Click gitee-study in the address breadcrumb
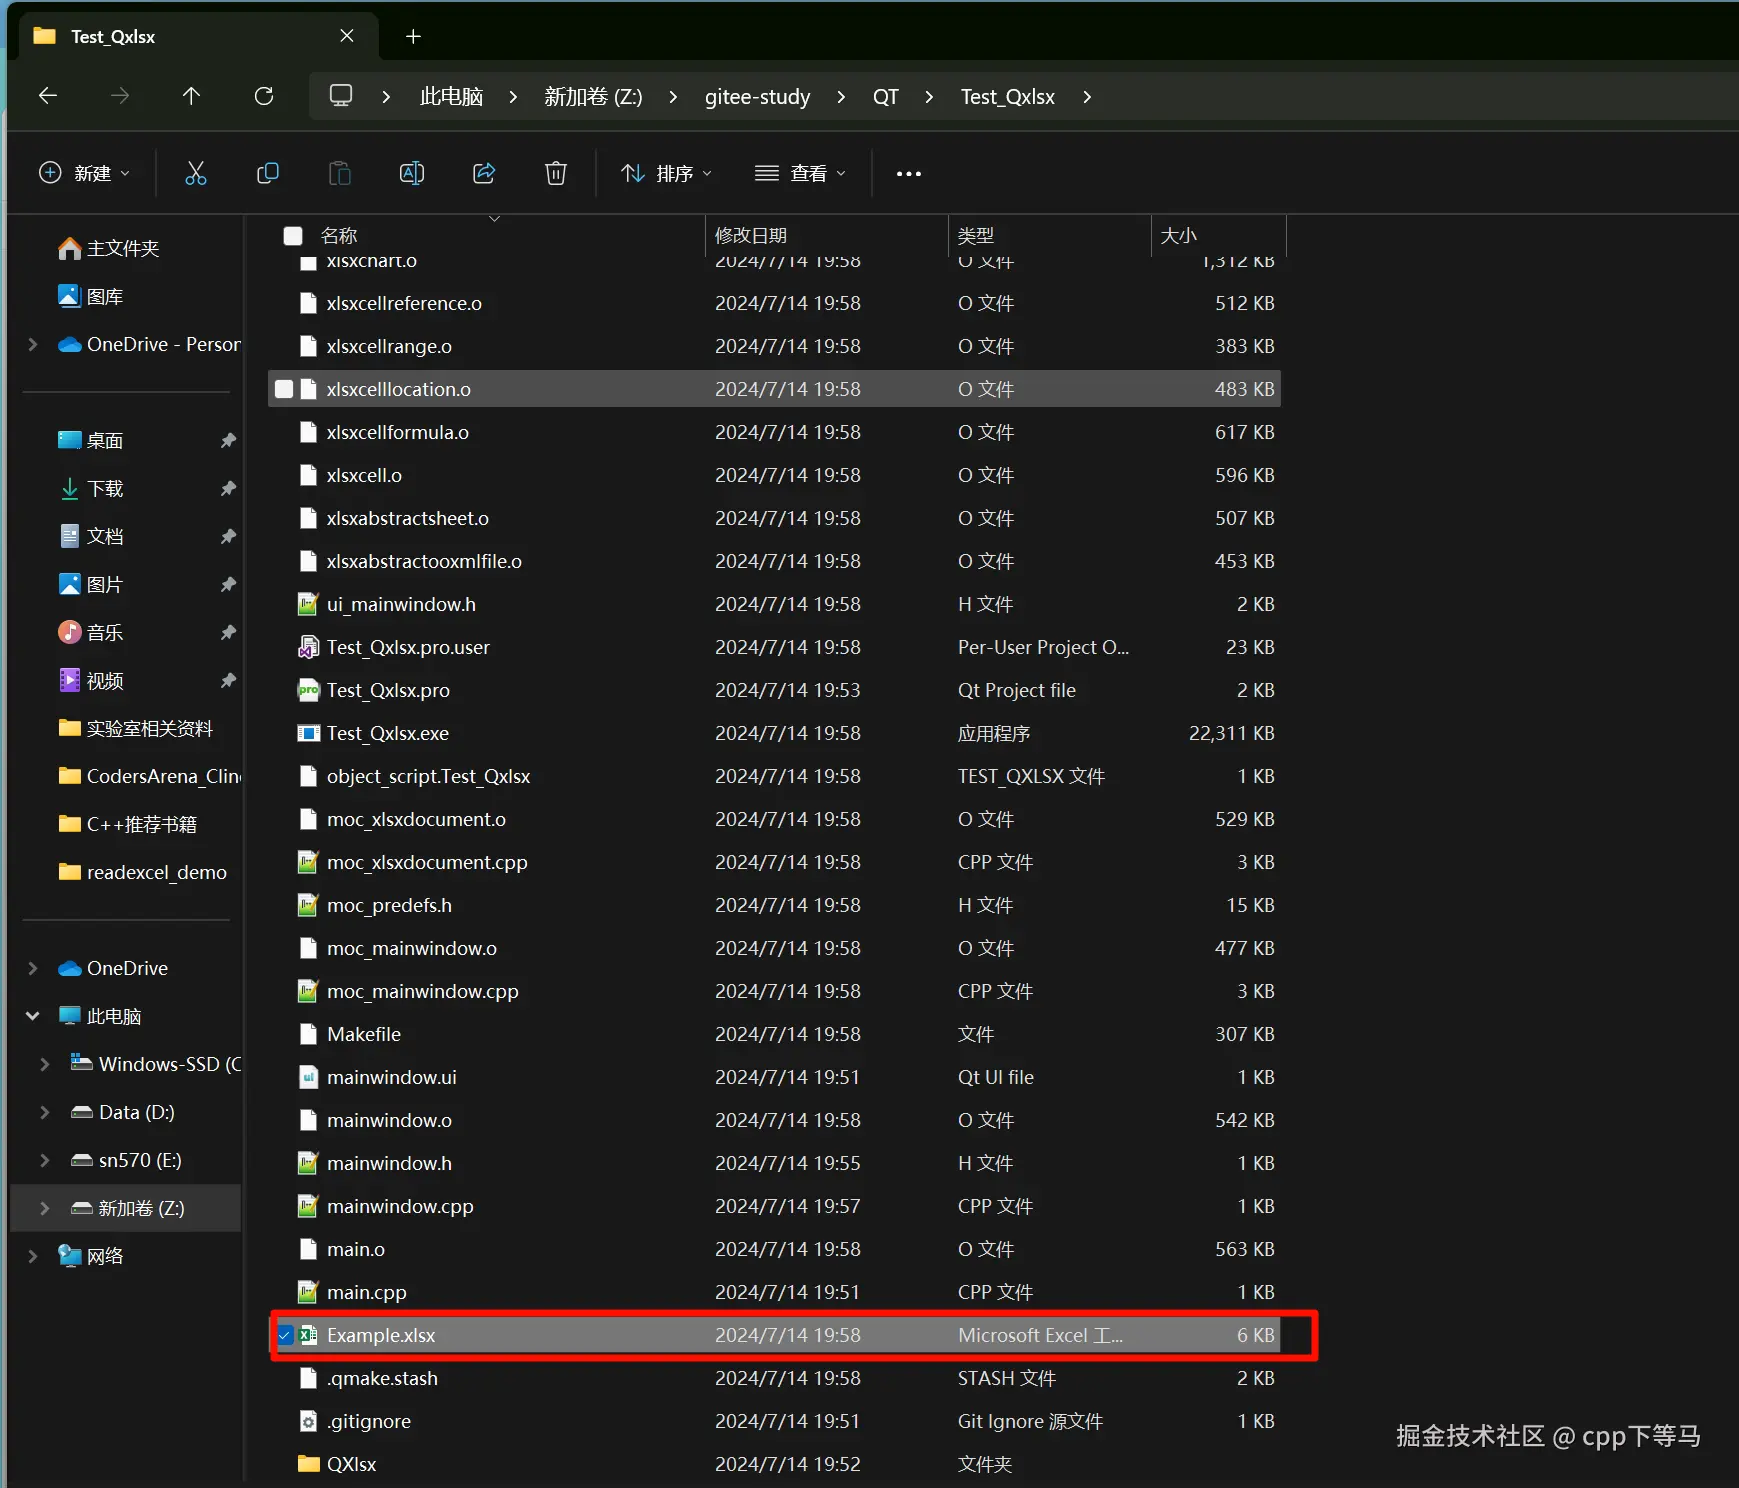The height and width of the screenshot is (1488, 1739). [x=757, y=97]
